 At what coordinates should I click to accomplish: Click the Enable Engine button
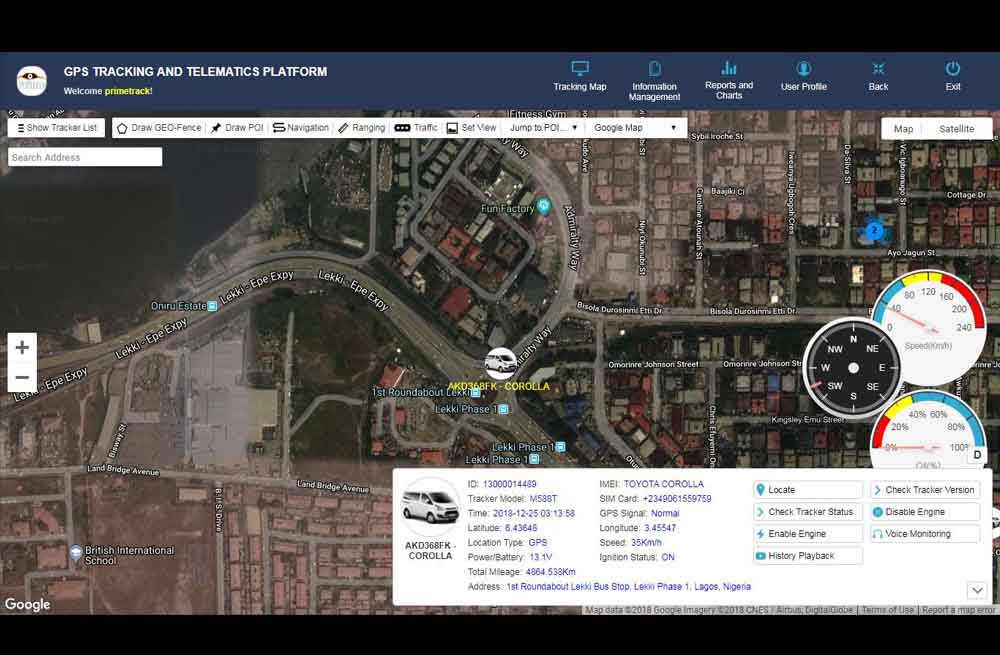coord(807,534)
